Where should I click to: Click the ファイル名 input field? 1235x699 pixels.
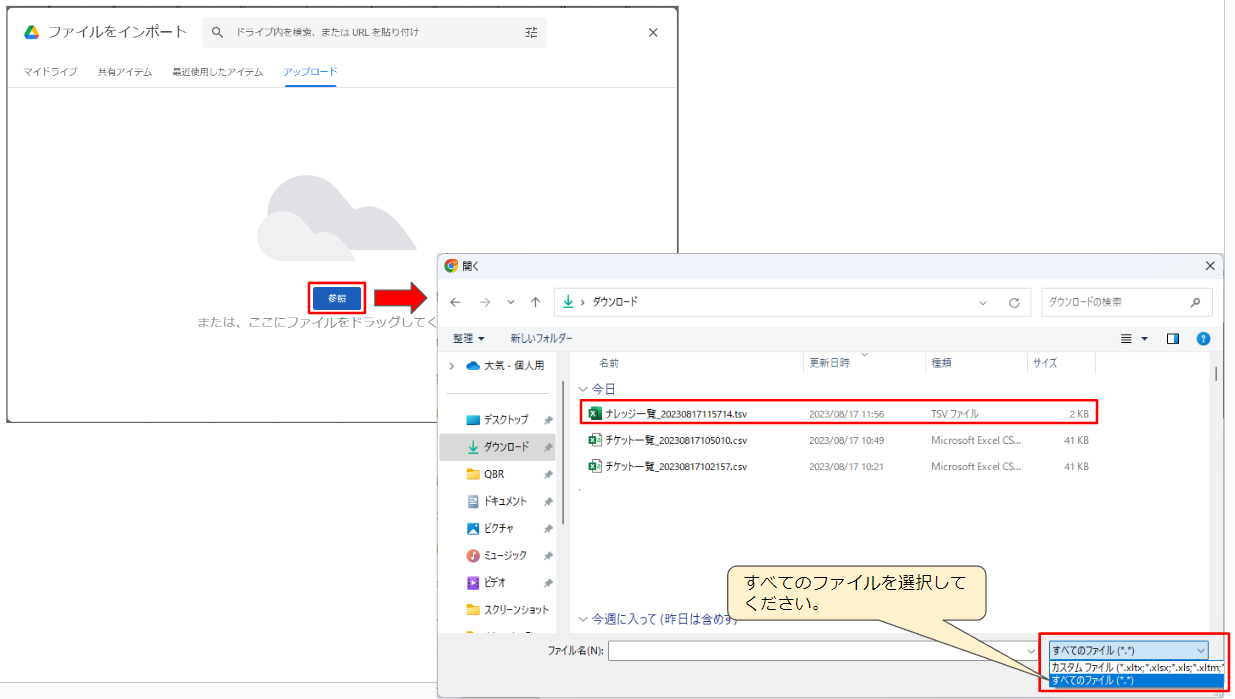pyautogui.click(x=820, y=651)
